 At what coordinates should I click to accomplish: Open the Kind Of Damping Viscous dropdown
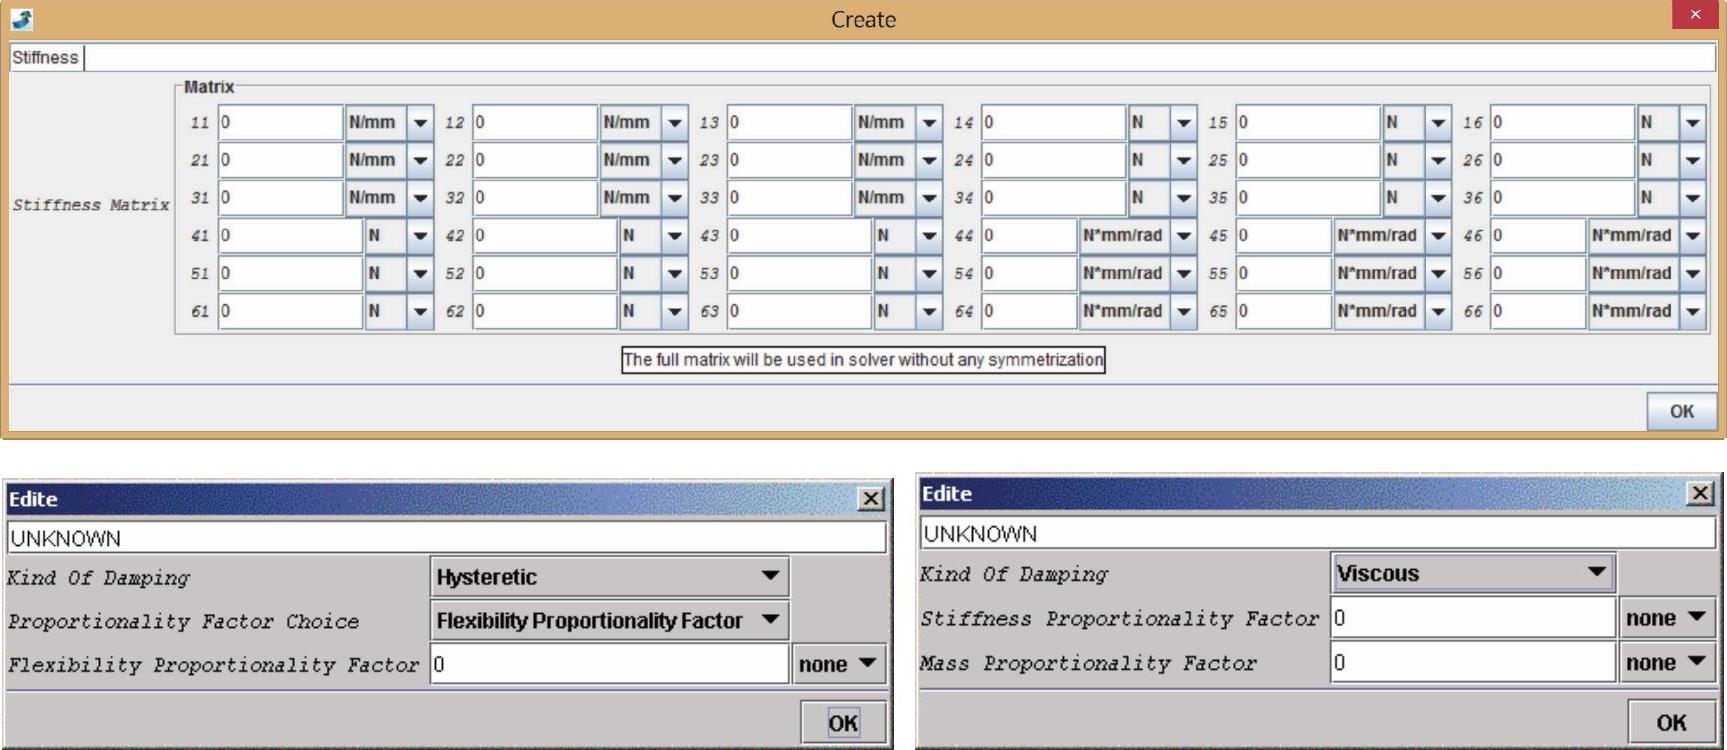point(1472,573)
